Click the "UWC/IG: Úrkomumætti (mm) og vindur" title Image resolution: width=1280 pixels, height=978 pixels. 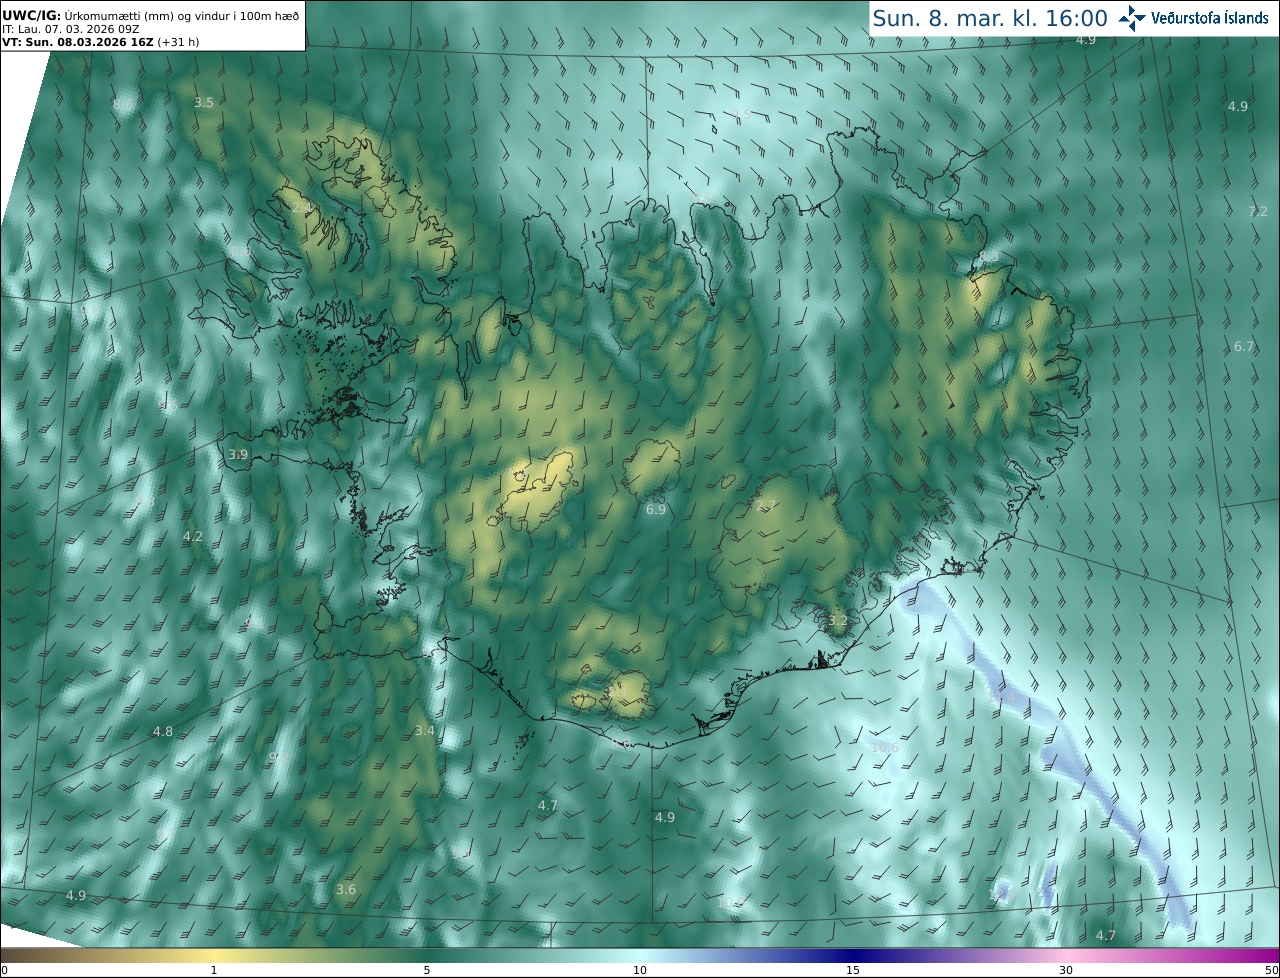tap(151, 16)
